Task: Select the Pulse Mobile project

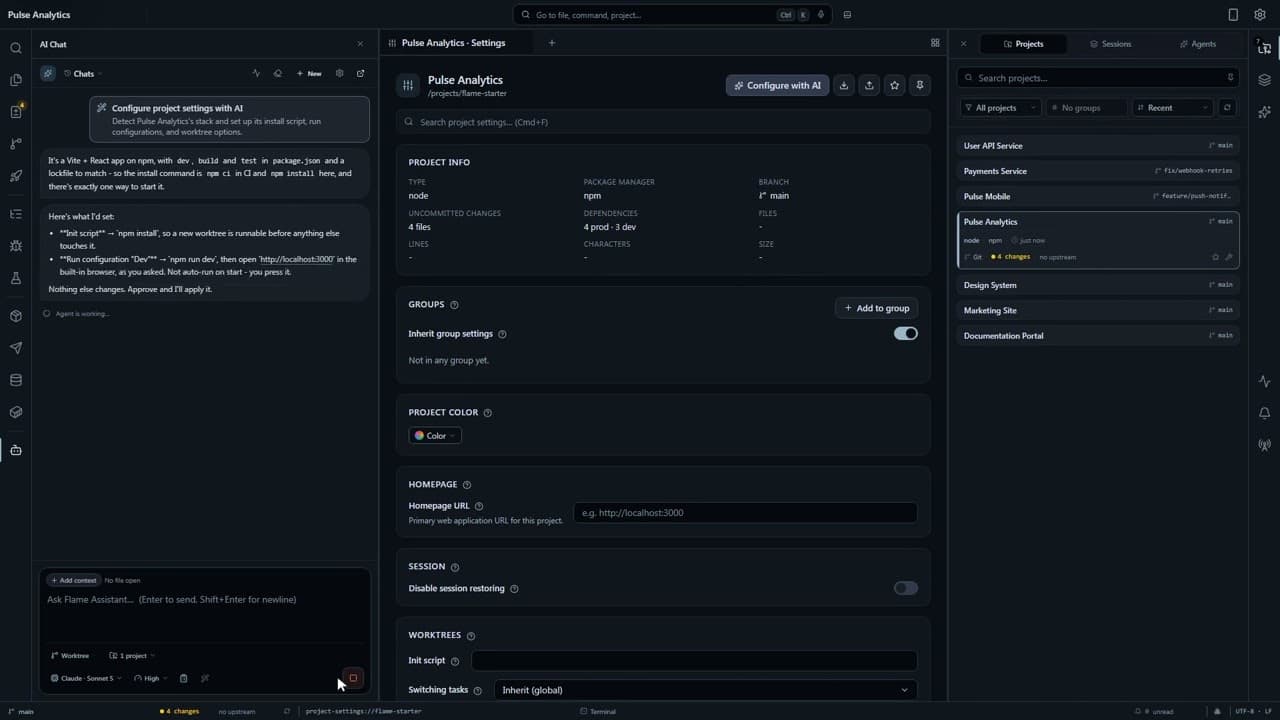Action: click(x=1098, y=196)
